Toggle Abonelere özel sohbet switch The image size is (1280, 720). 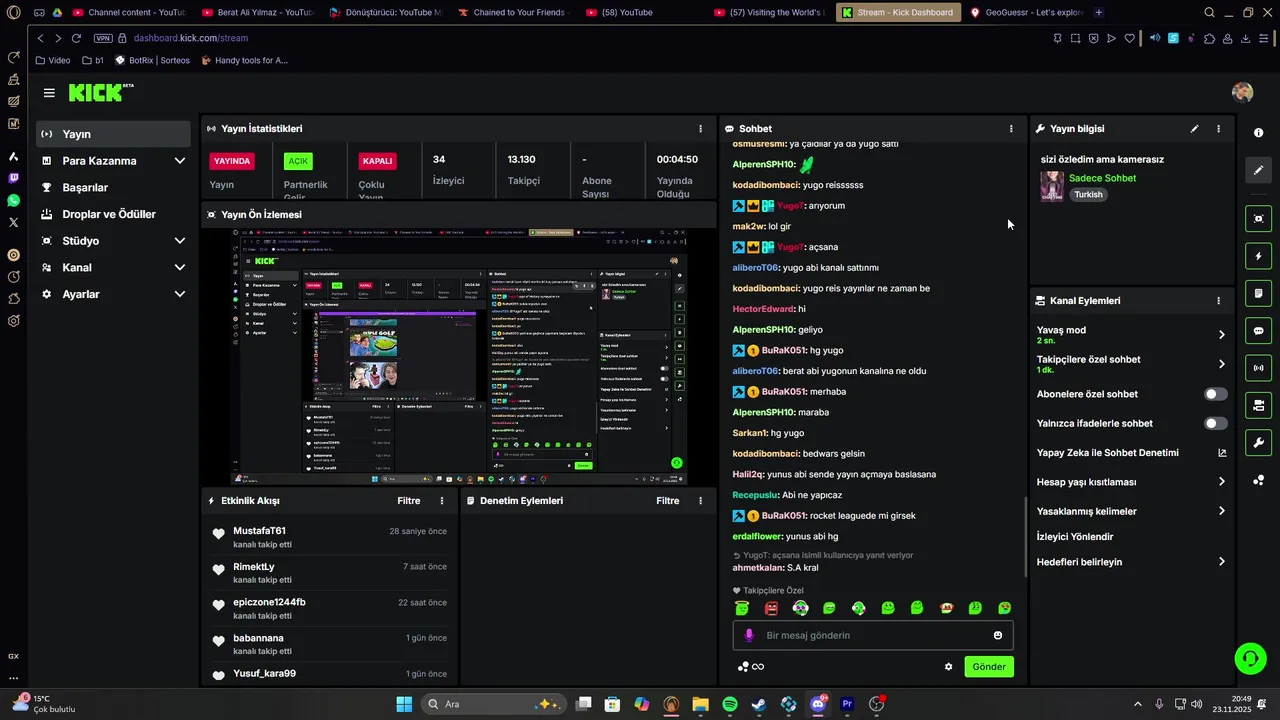(1216, 394)
